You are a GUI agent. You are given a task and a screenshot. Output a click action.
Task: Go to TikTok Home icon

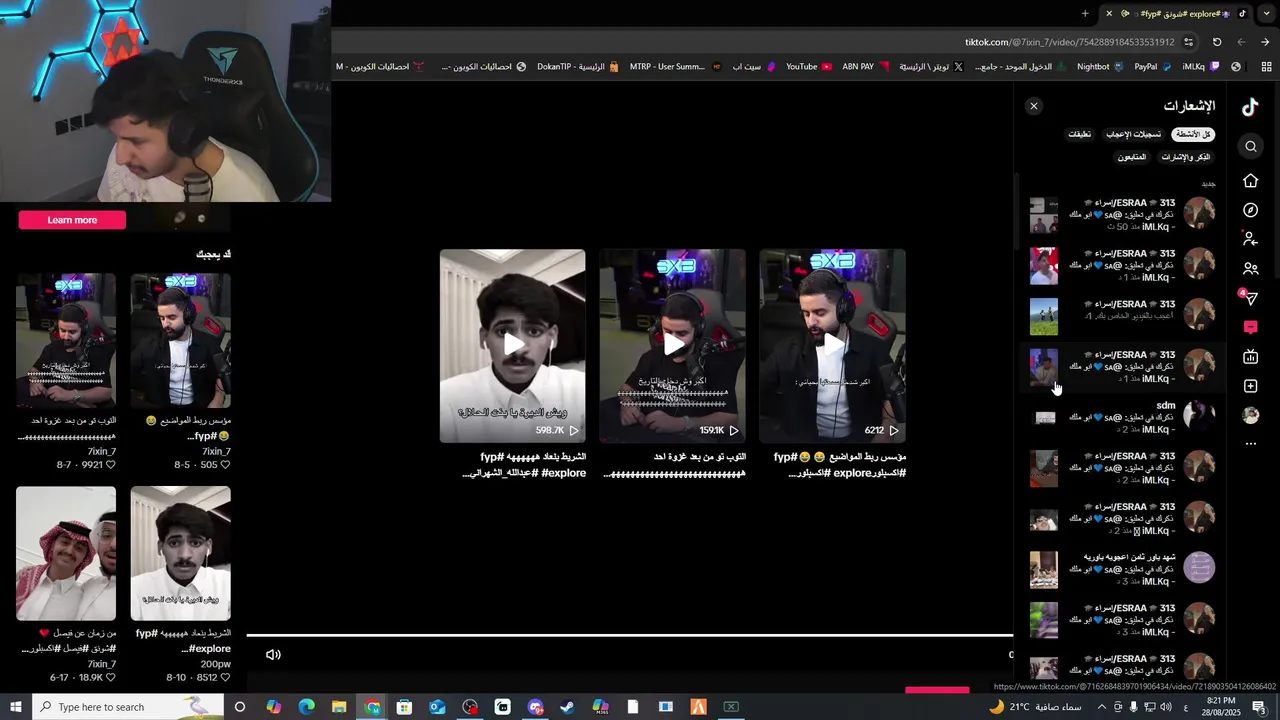[x=1250, y=181]
